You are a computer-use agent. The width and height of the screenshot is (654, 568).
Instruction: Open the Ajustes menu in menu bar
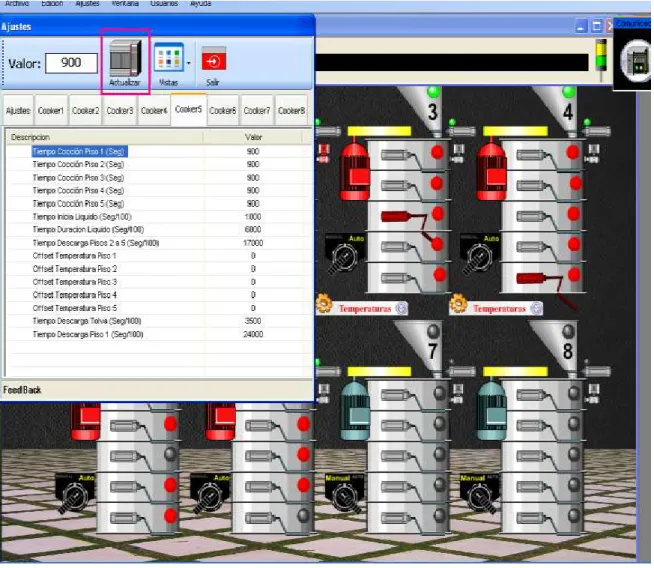tap(88, 3)
